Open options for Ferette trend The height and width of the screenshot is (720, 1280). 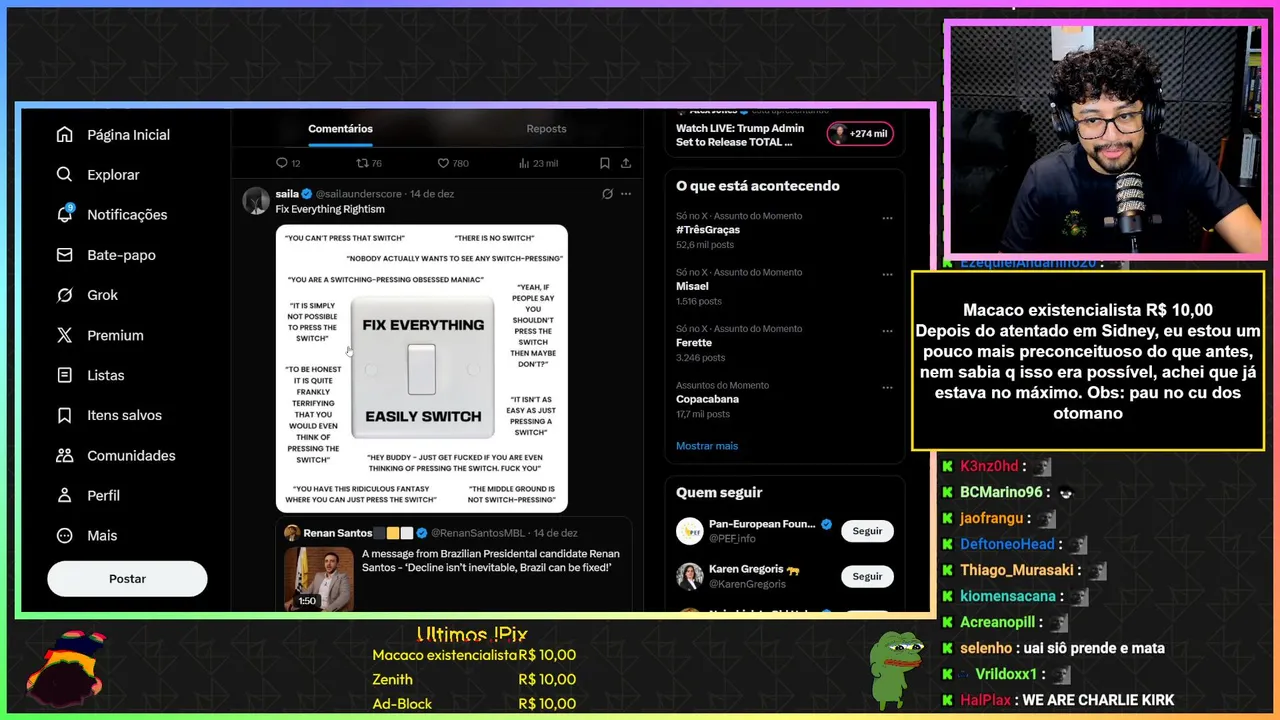click(887, 331)
